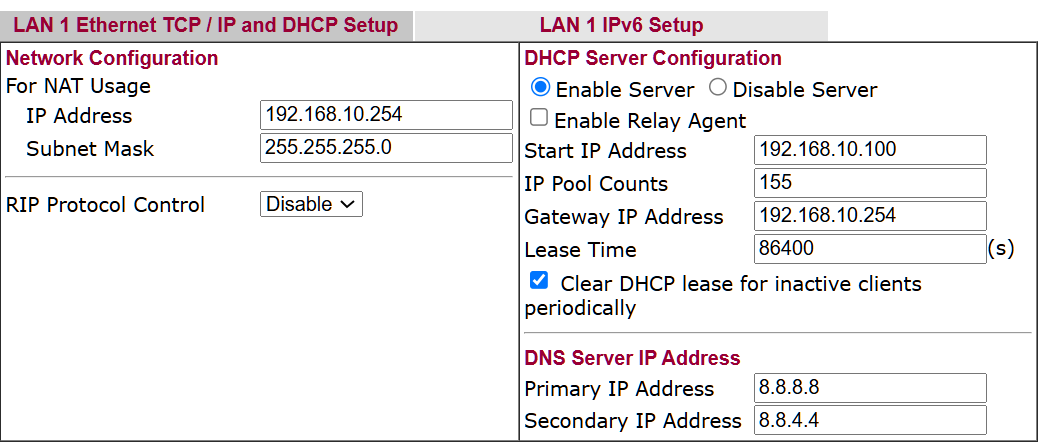The height and width of the screenshot is (447, 1039).
Task: Select the LAN 1 Ethernet TCP/IP and DHCP tab
Action: 206,25
